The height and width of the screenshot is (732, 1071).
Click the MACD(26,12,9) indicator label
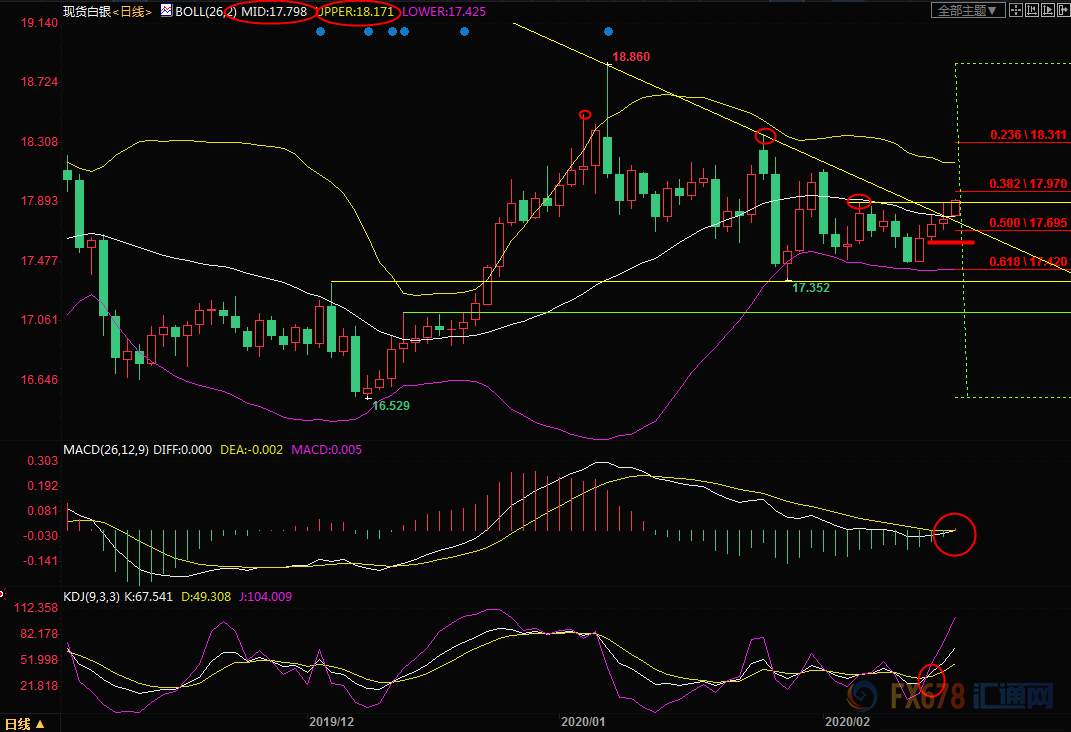(105, 450)
